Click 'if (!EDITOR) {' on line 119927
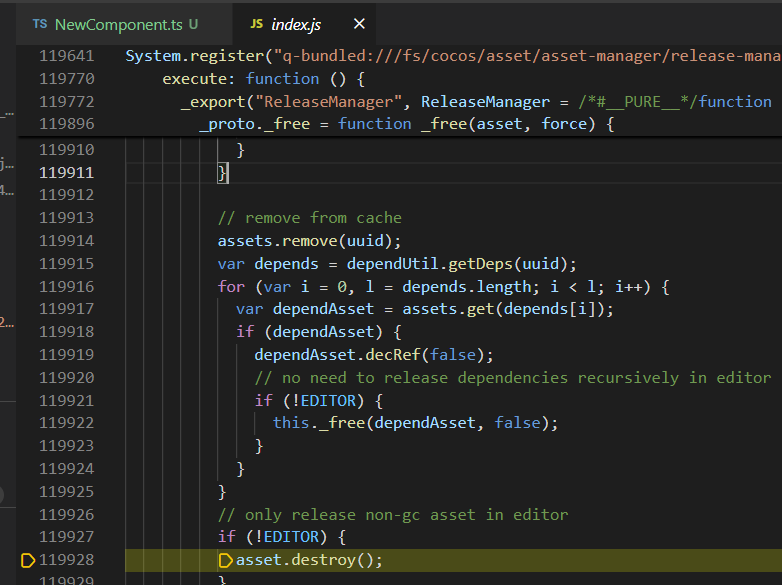Image resolution: width=782 pixels, height=585 pixels. click(x=282, y=537)
